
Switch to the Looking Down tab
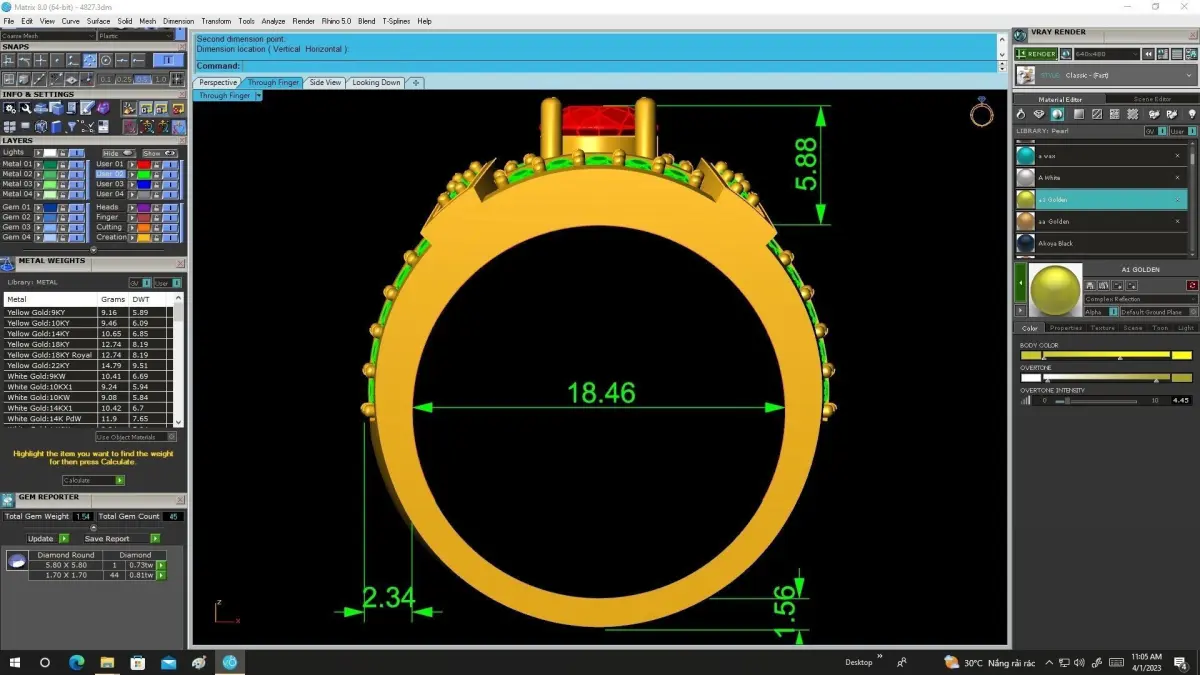(x=376, y=83)
